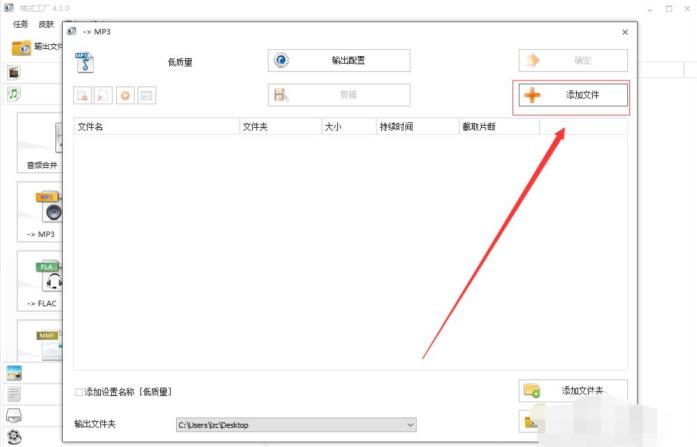Select the -> MP3 tile in main window

point(40,212)
